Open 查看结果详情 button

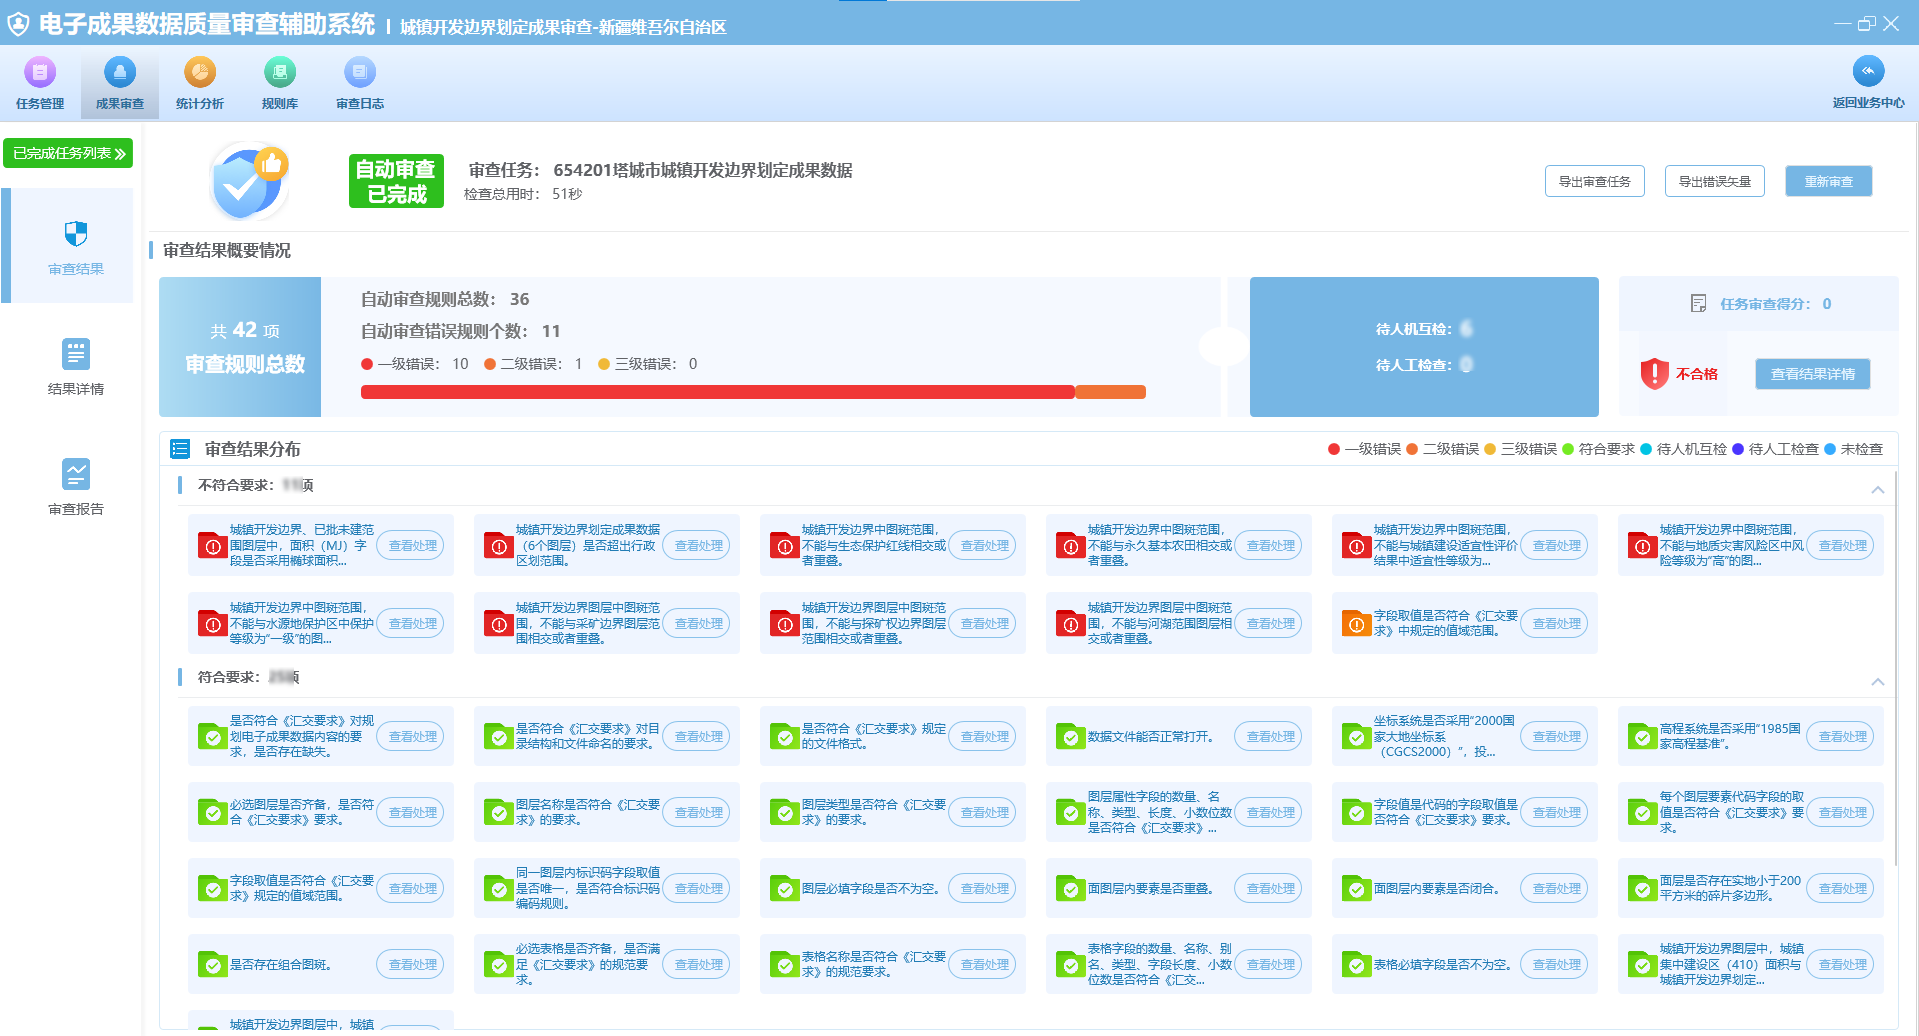coord(1813,374)
